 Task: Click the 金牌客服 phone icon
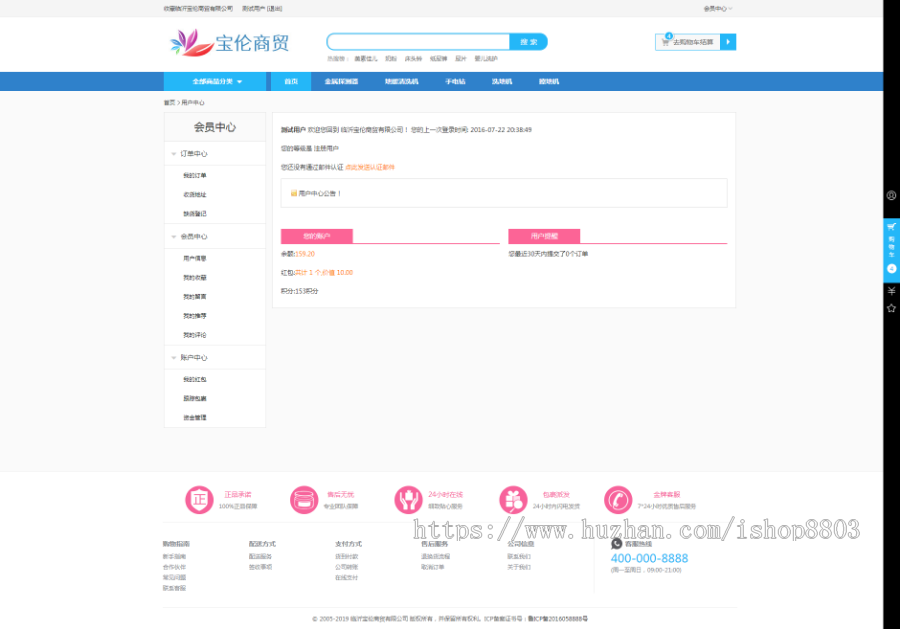coord(618,499)
